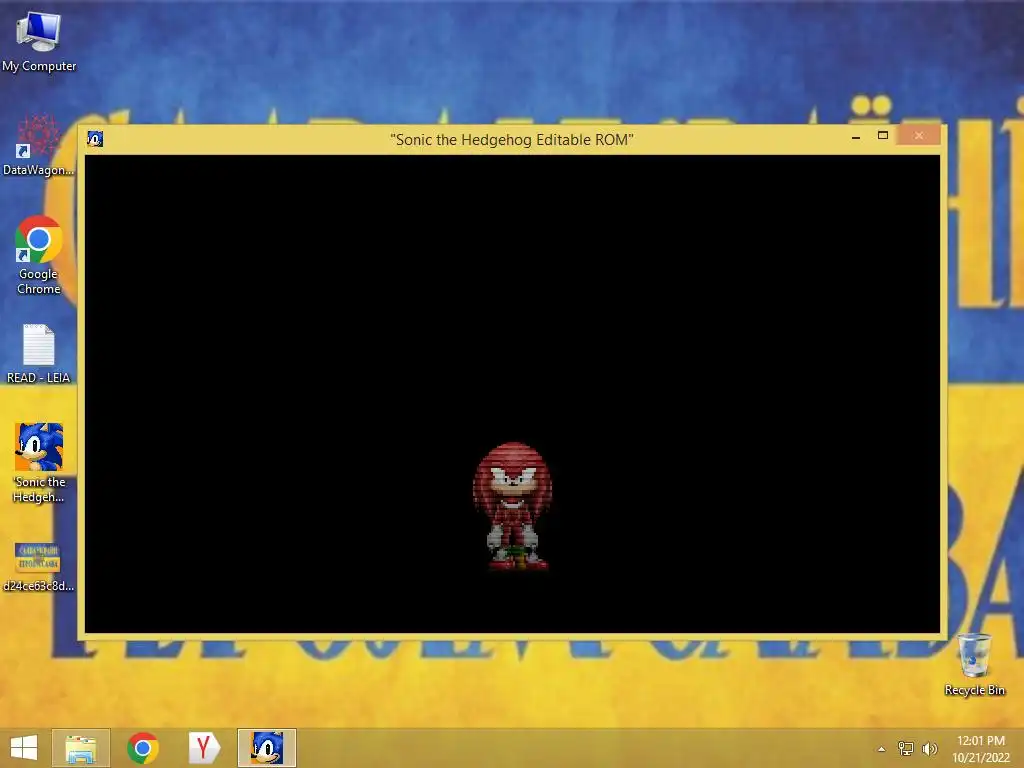Launch Chrome from the taskbar
Viewport: 1024px width, 768px height.
(x=143, y=748)
